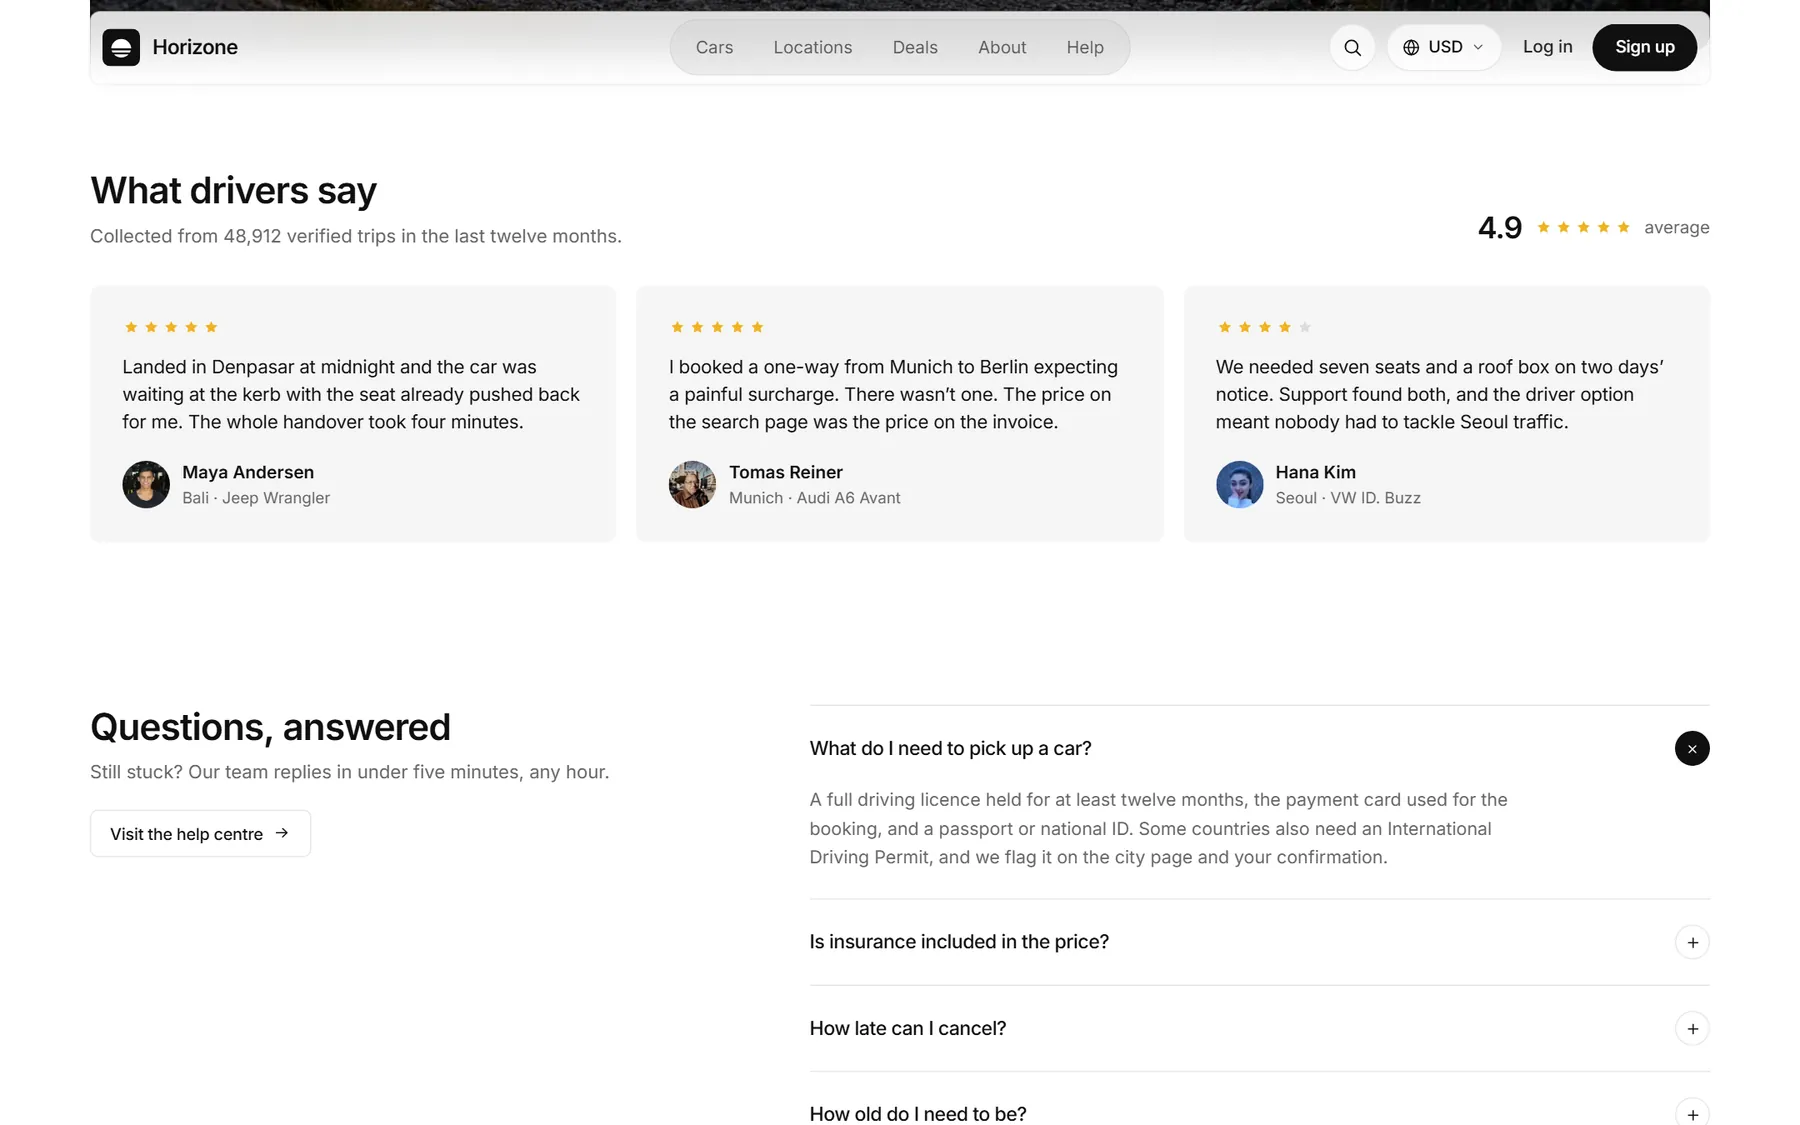This screenshot has height=1125, width=1800.
Task: Click the Visit the help centre button
Action: click(200, 833)
